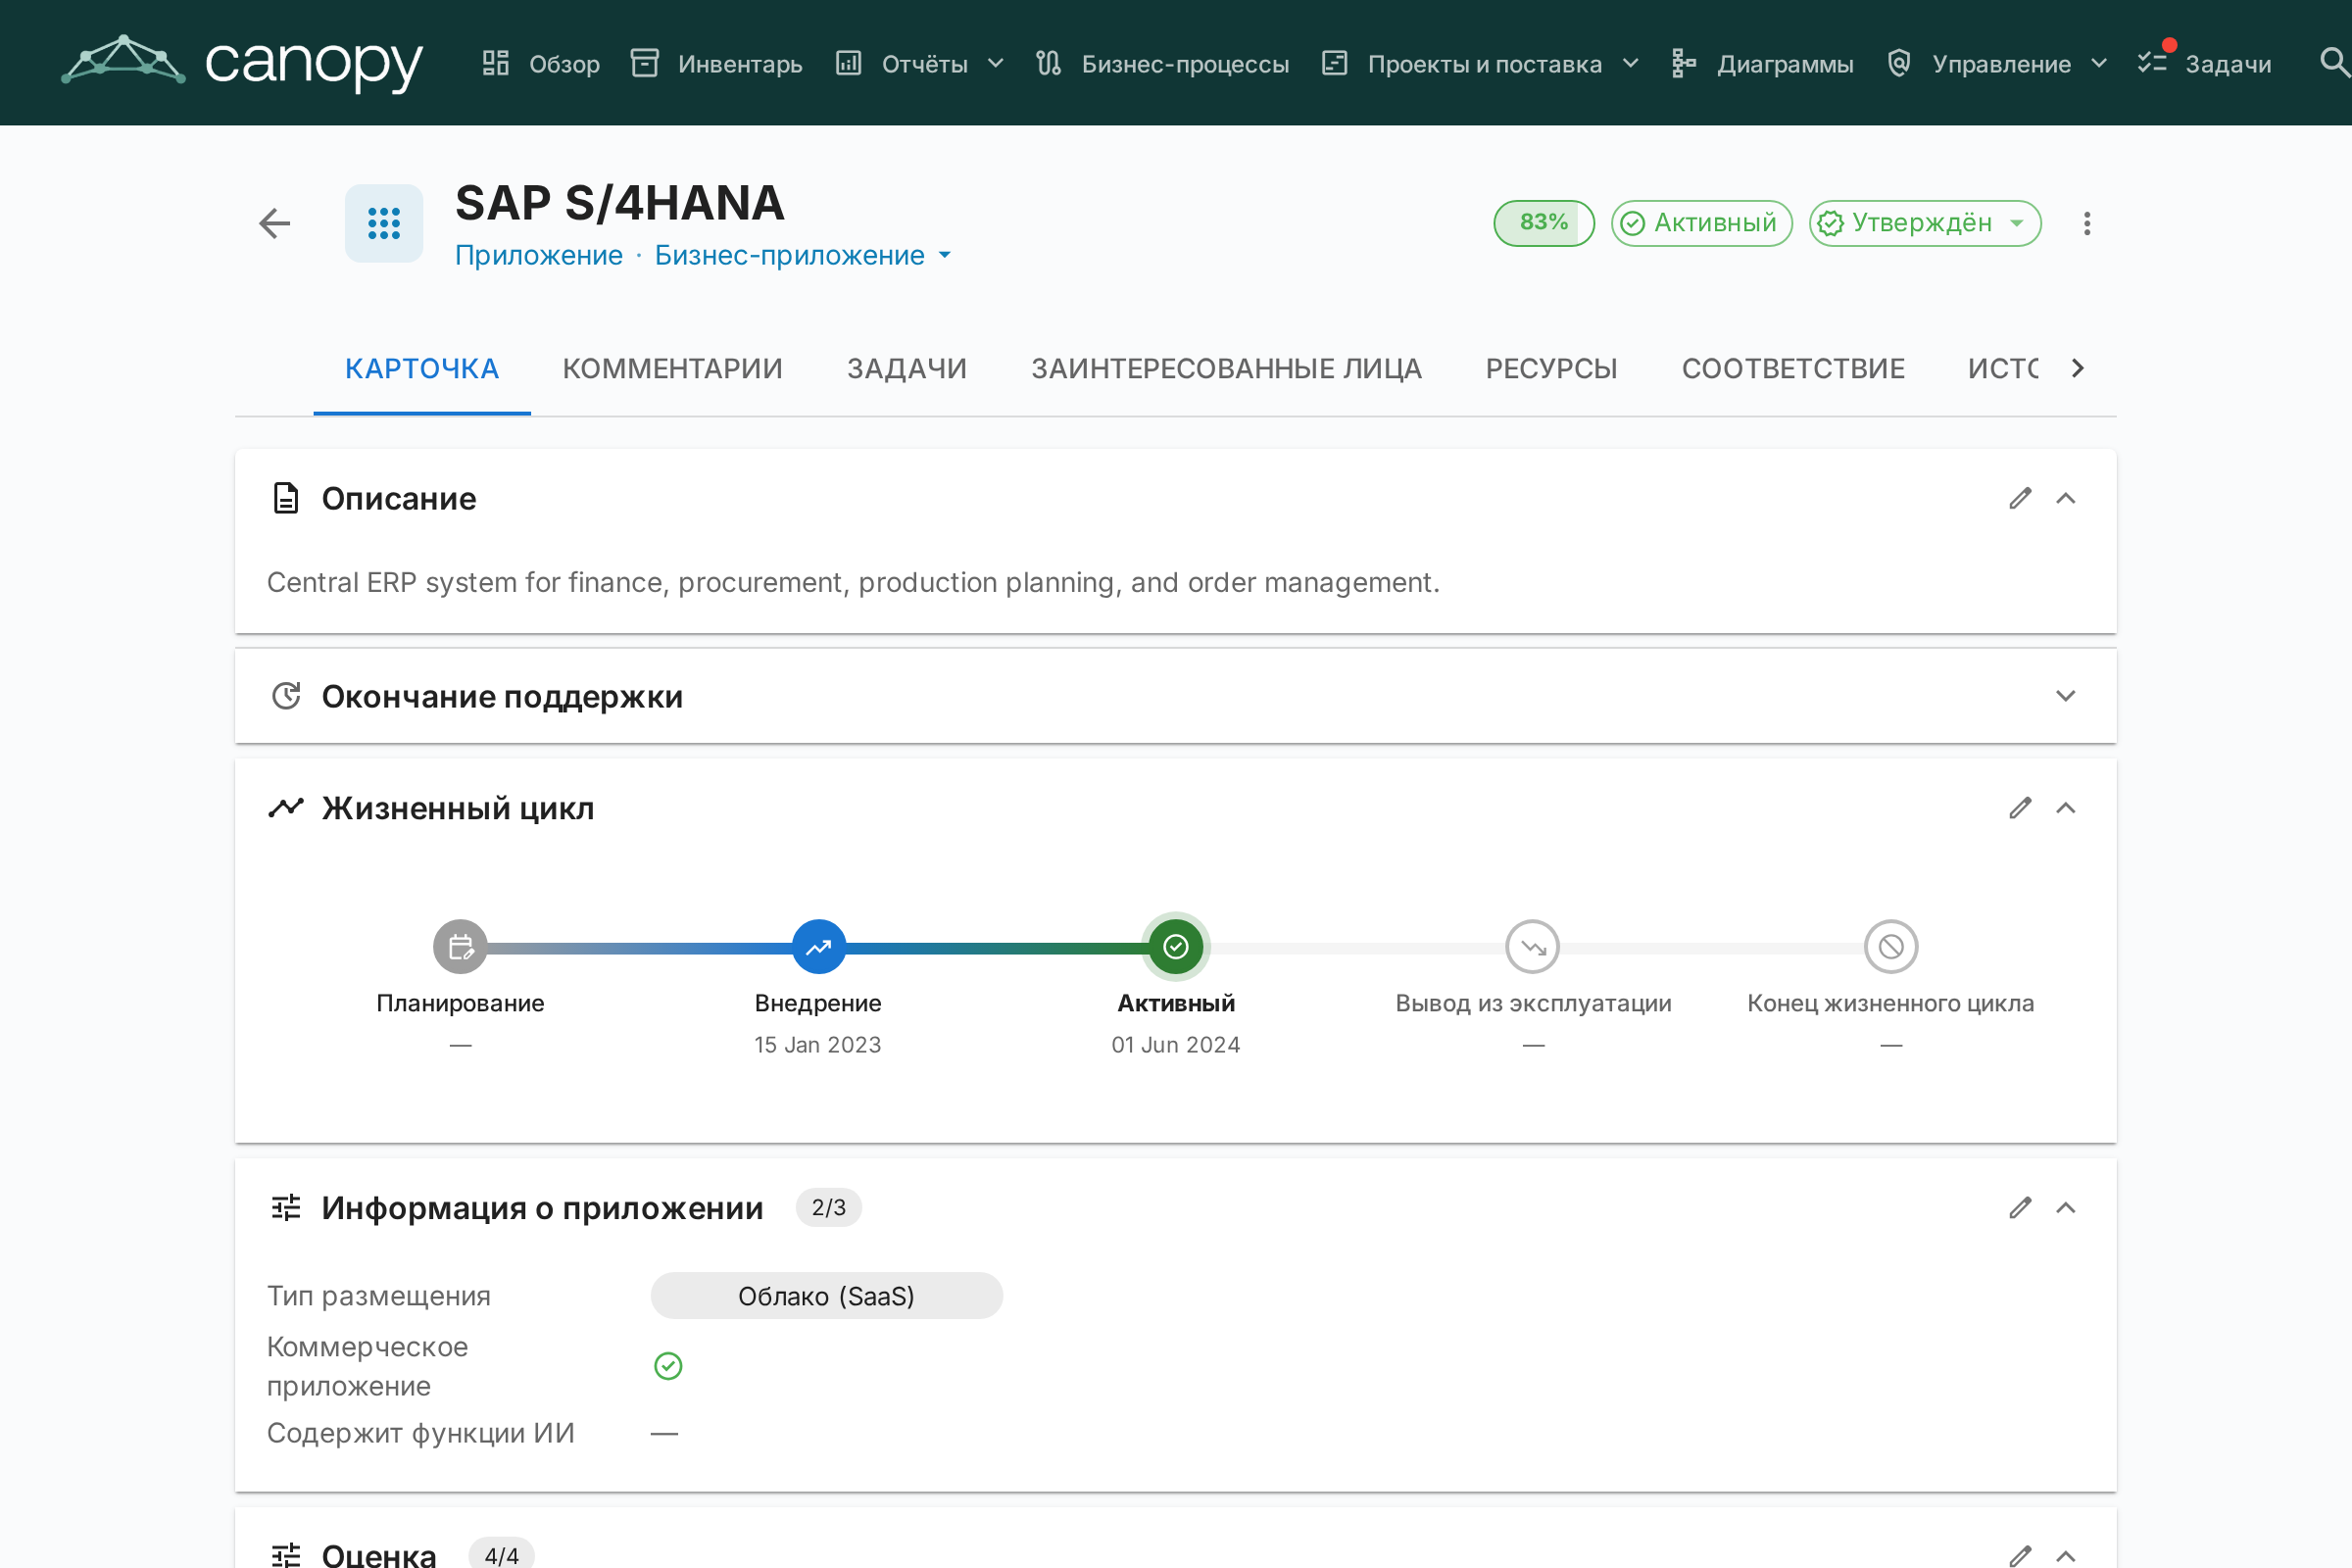The width and height of the screenshot is (2352, 1568).
Task: Click the Активный status badge
Action: coord(1702,223)
